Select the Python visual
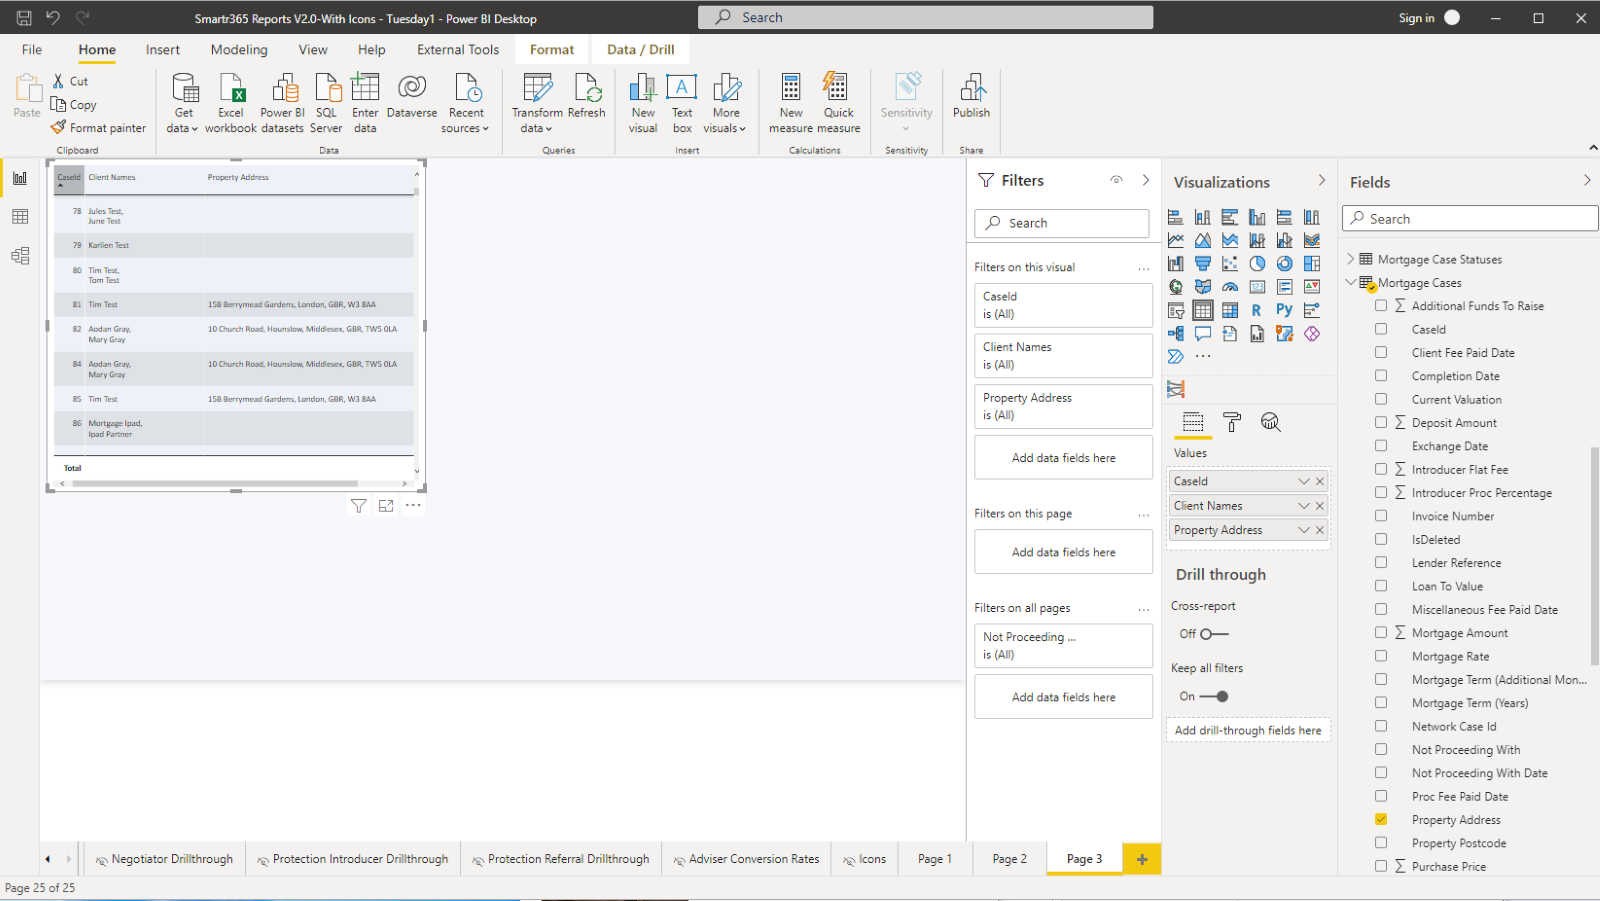The height and width of the screenshot is (901, 1600). tap(1284, 310)
